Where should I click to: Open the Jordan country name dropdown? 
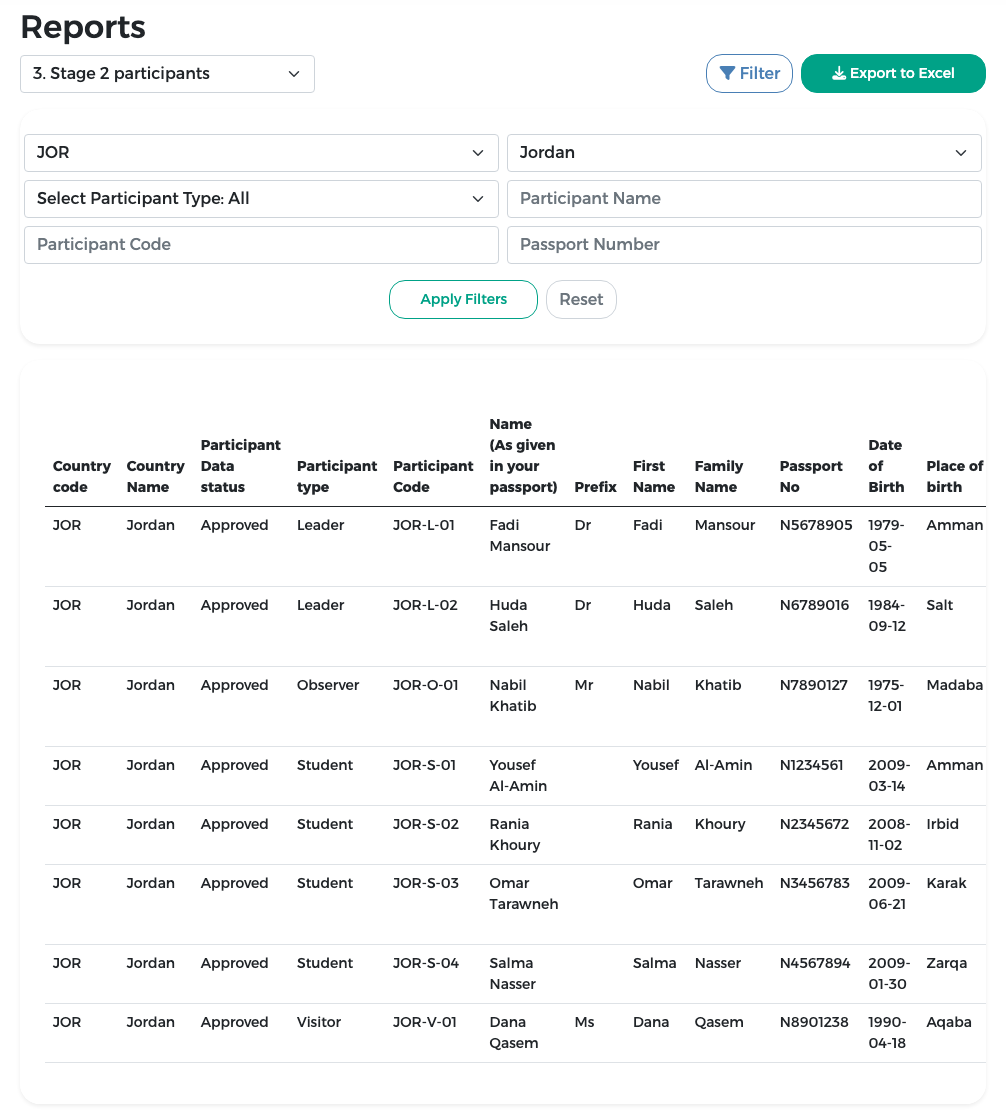tap(744, 152)
